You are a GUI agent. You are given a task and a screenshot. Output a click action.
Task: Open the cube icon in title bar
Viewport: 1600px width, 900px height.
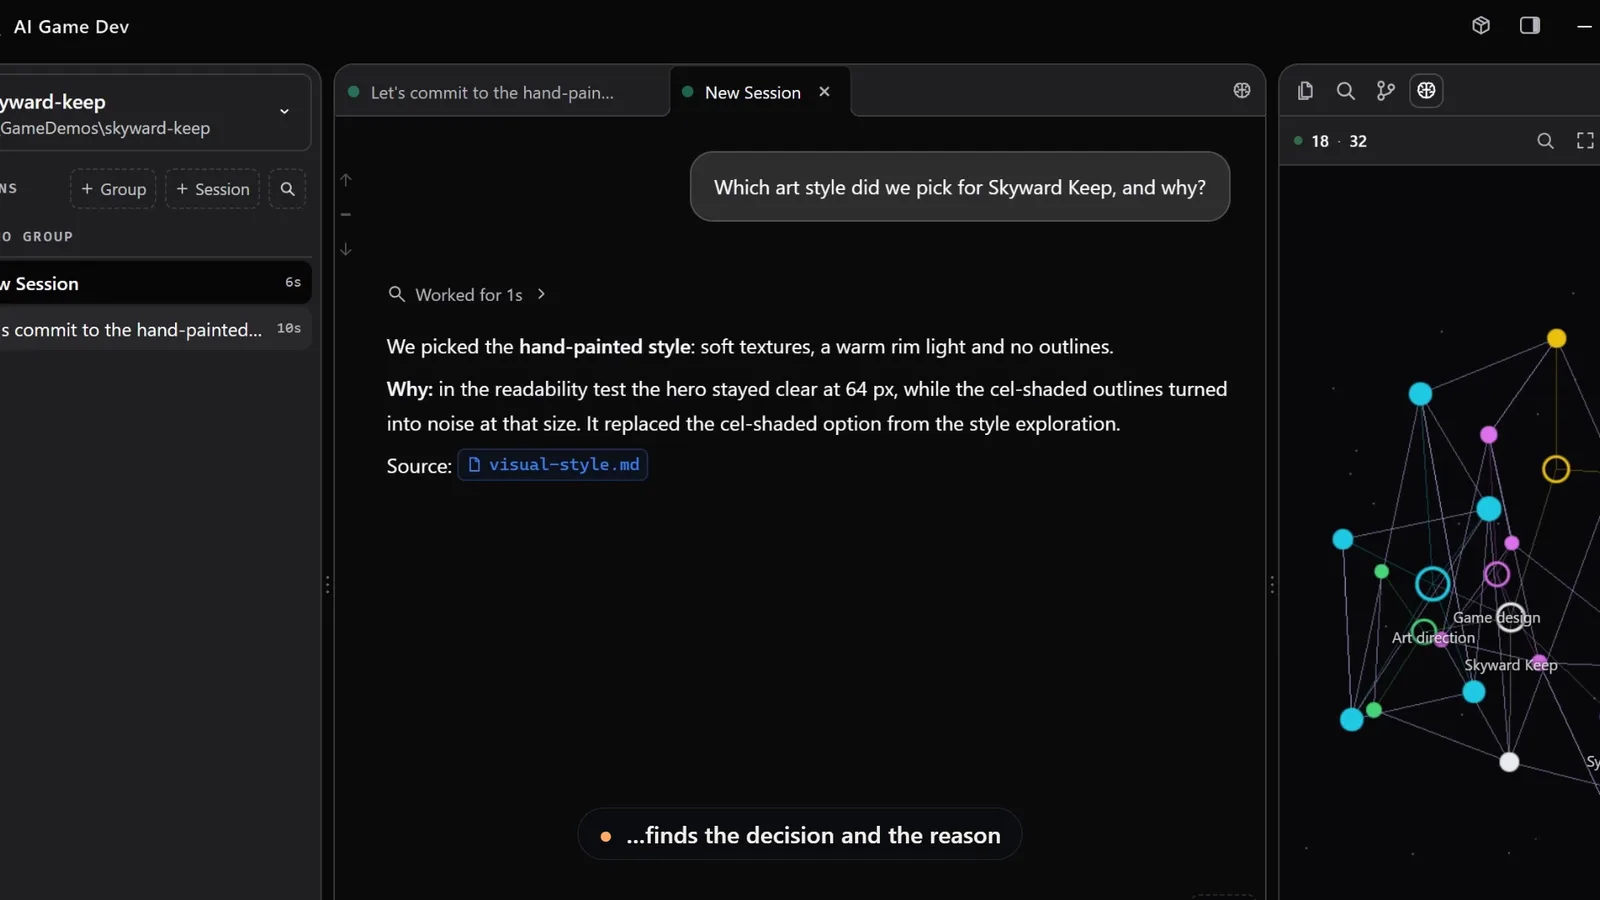coord(1481,25)
